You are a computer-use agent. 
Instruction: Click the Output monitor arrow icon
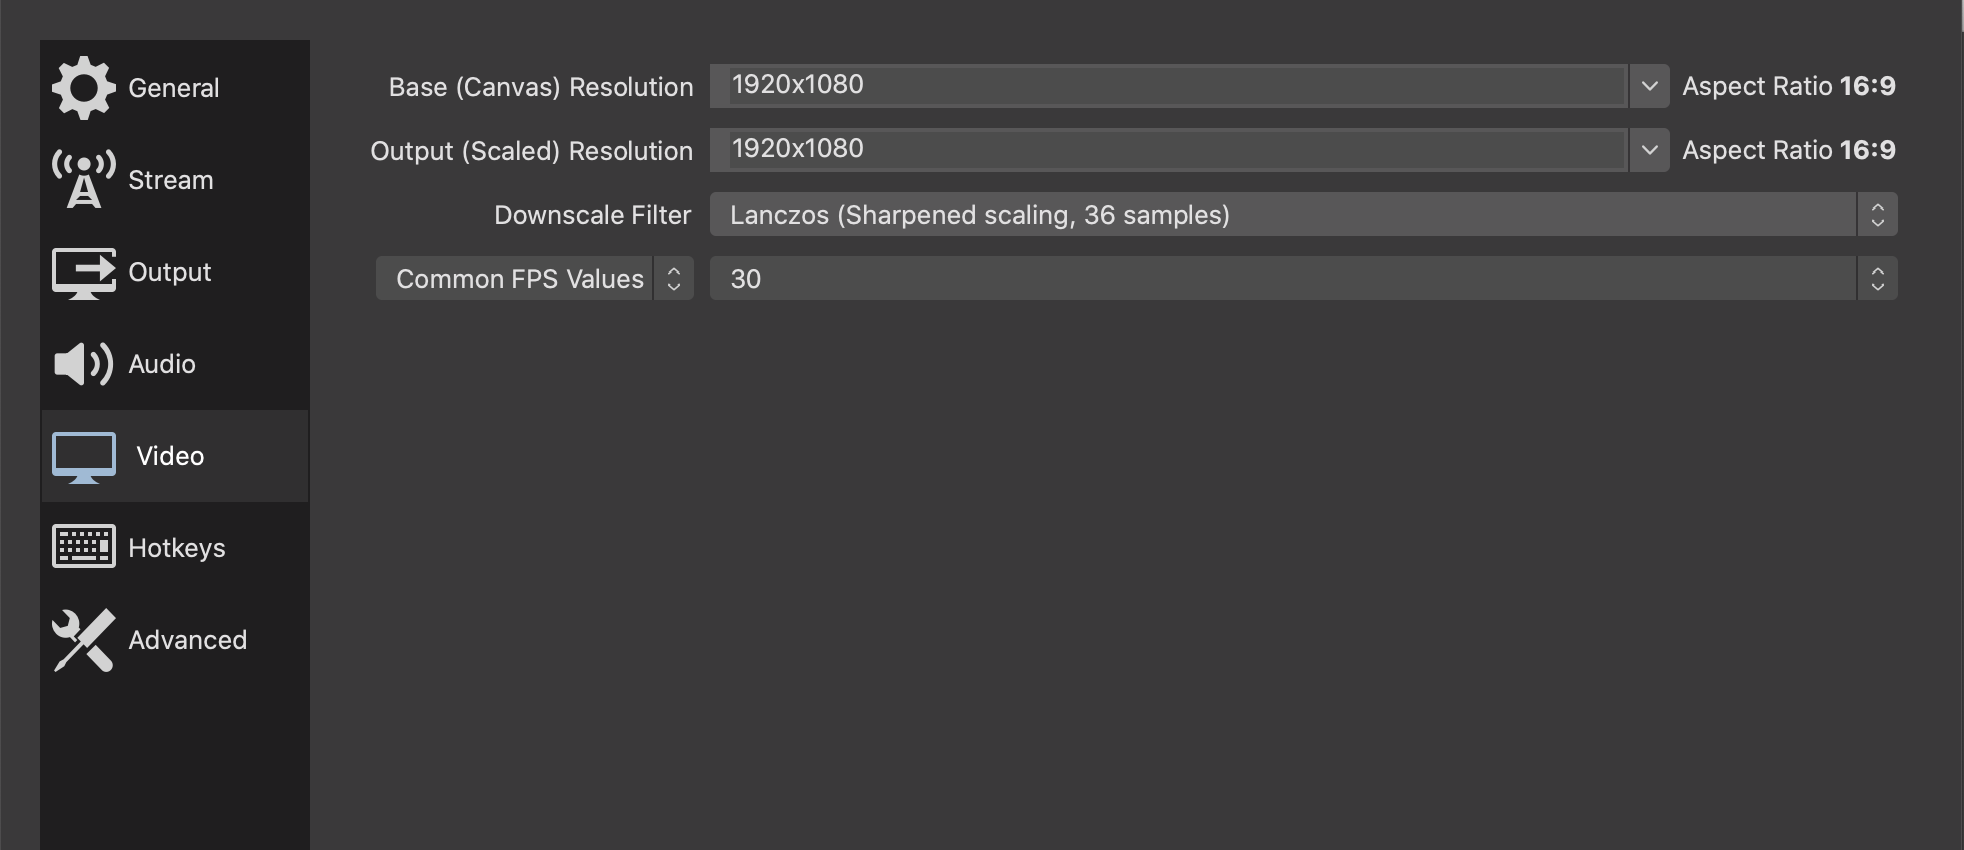pos(84,272)
